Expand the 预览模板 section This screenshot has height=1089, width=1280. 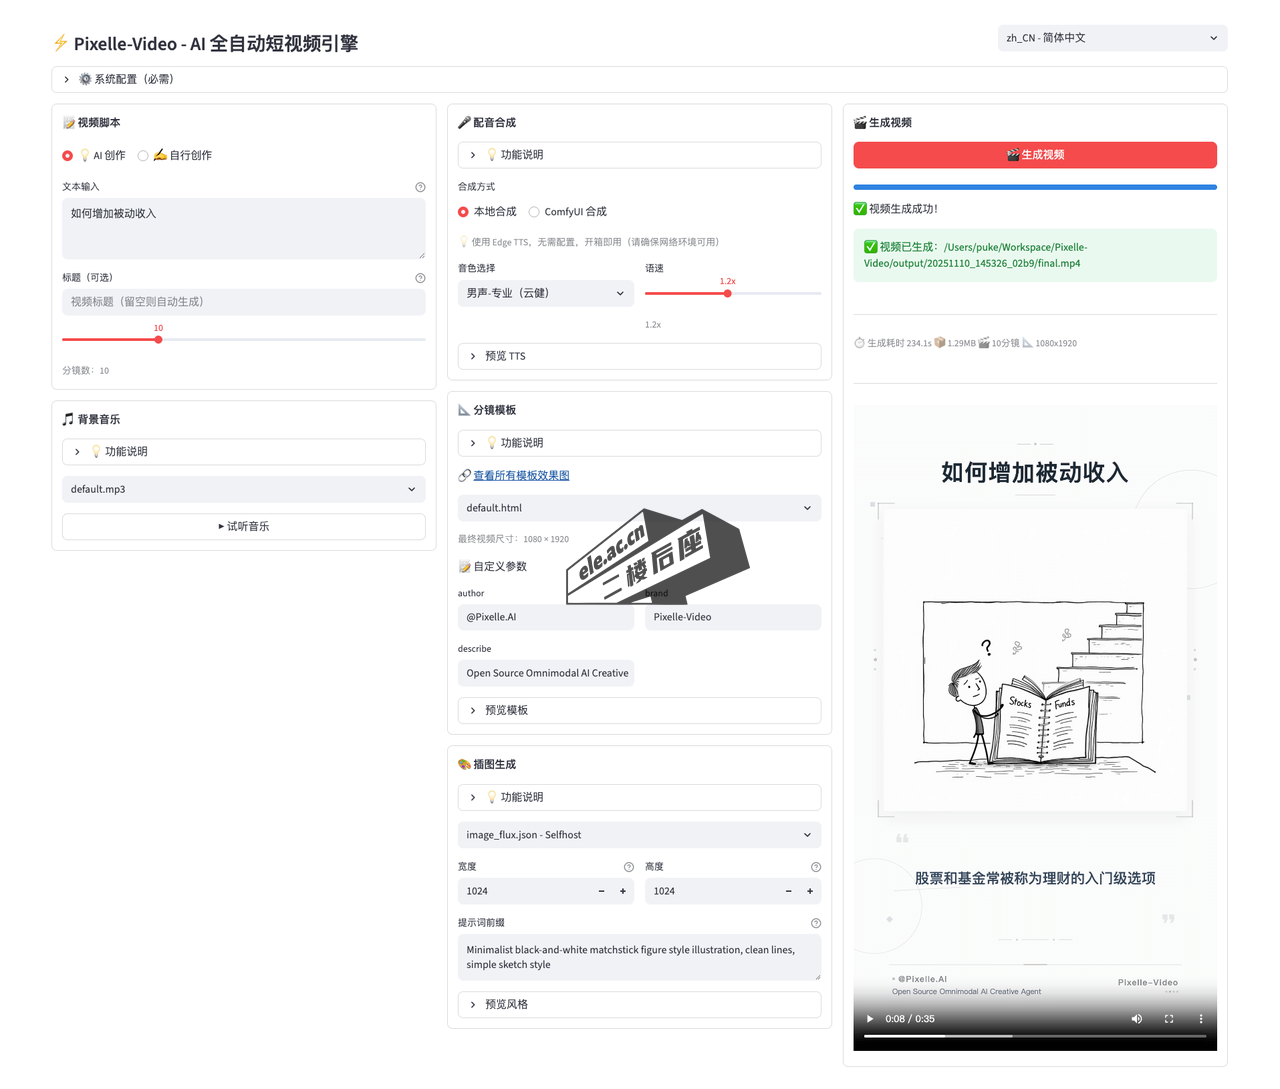coord(639,710)
